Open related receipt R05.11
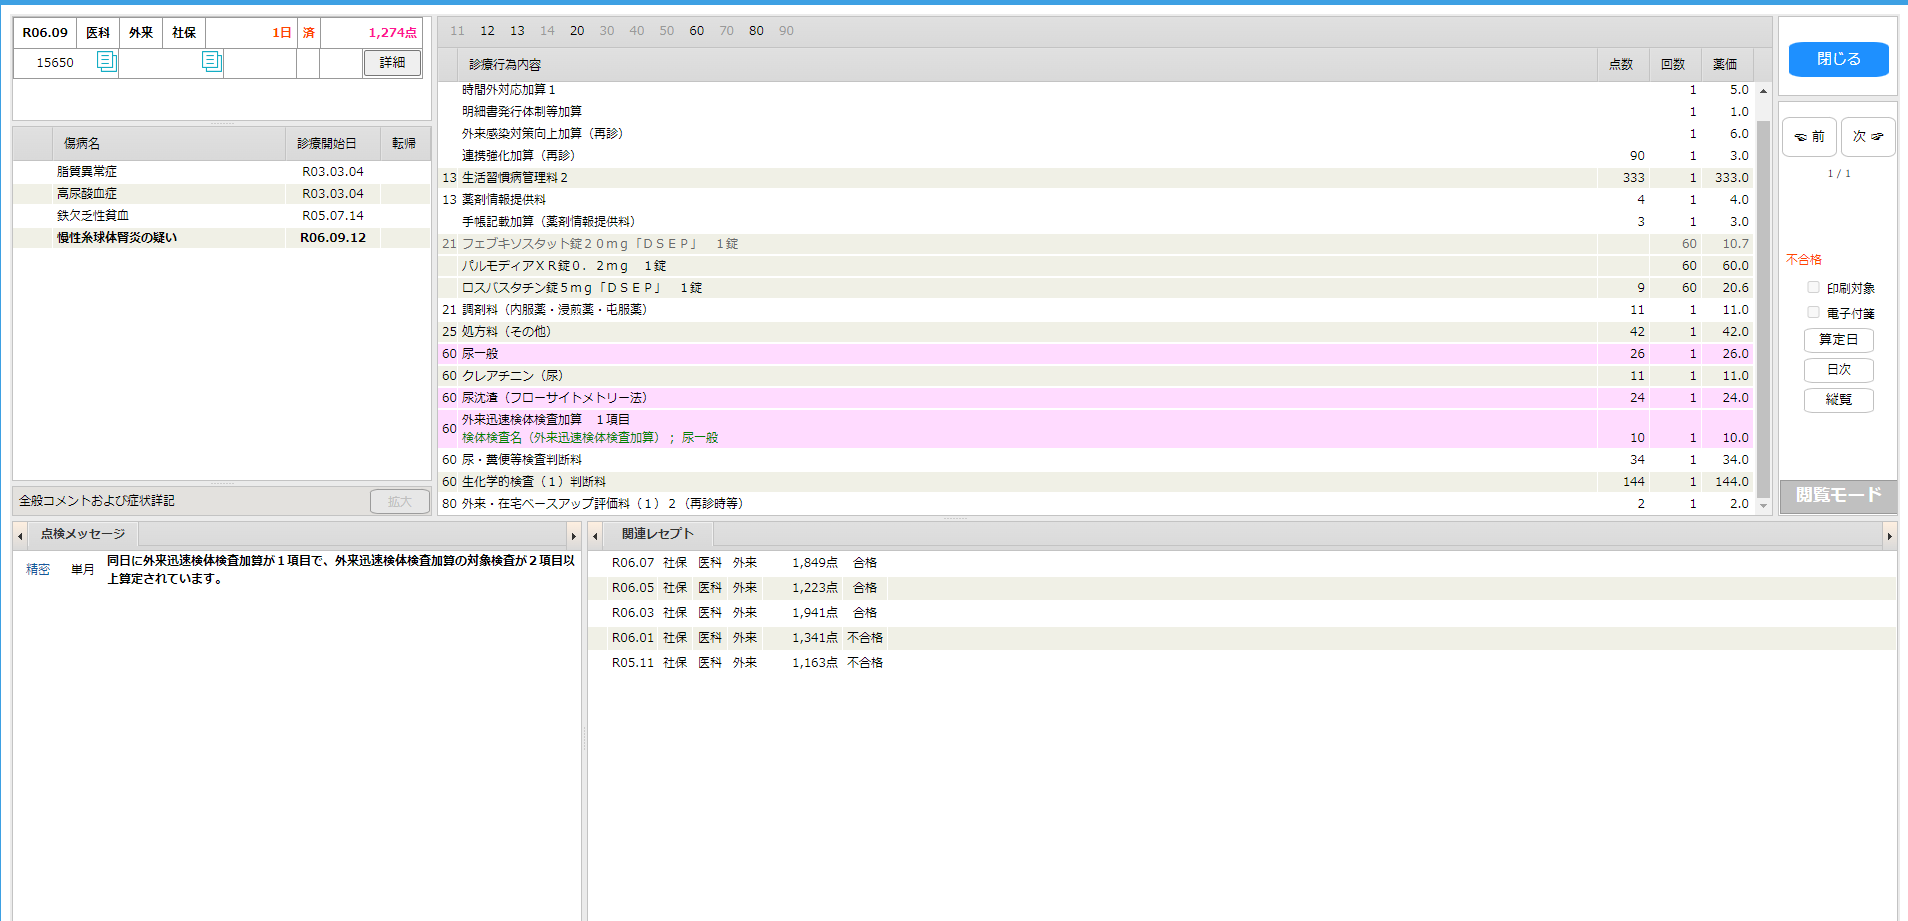Image resolution: width=1908 pixels, height=921 pixels. (x=1242, y=663)
